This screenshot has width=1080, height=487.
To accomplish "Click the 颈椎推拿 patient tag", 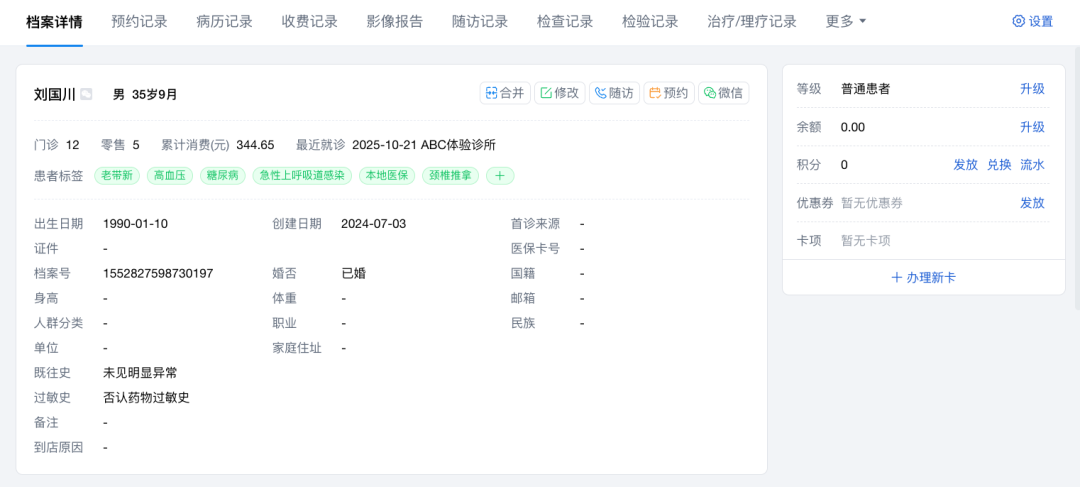I will pyautogui.click(x=450, y=176).
